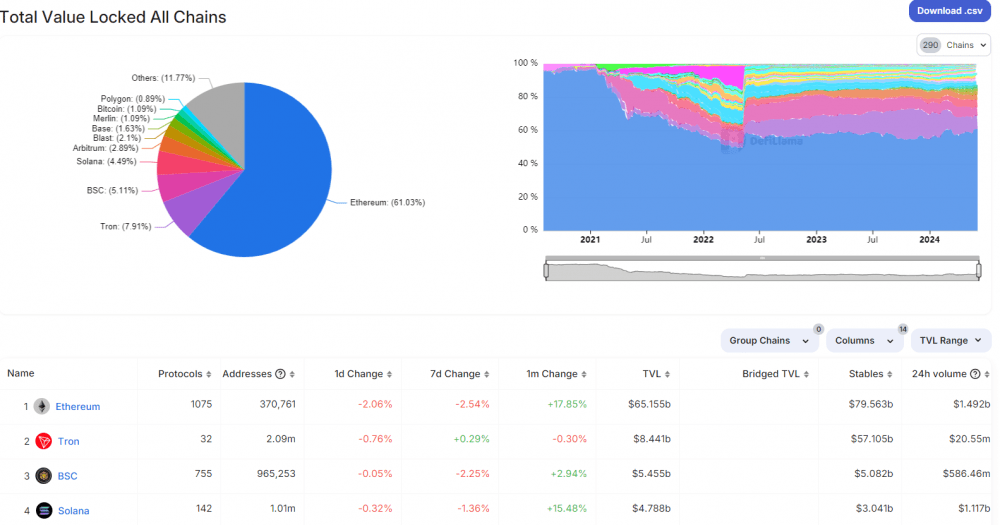1000x525 pixels.
Task: Click Ethereum protocols count 1075
Action: [201, 404]
